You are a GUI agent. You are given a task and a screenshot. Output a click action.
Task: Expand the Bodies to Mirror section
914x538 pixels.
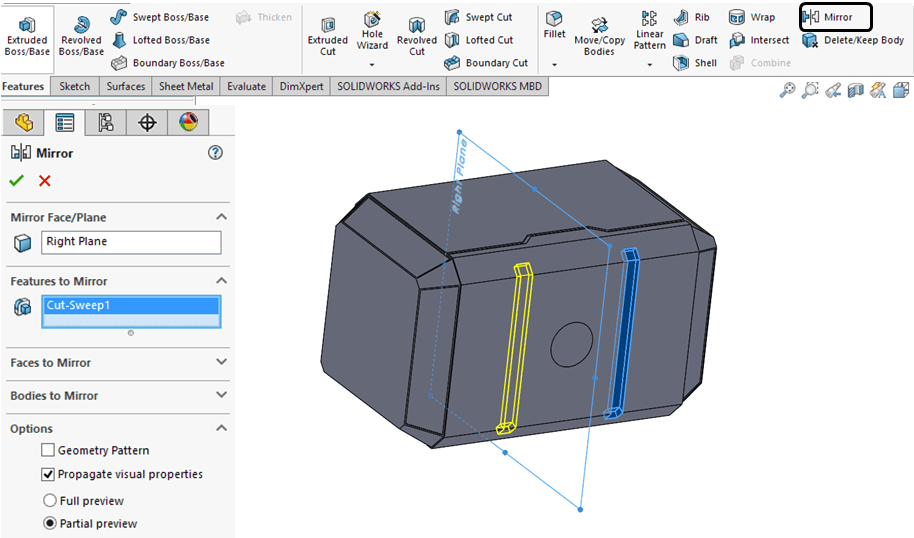221,396
